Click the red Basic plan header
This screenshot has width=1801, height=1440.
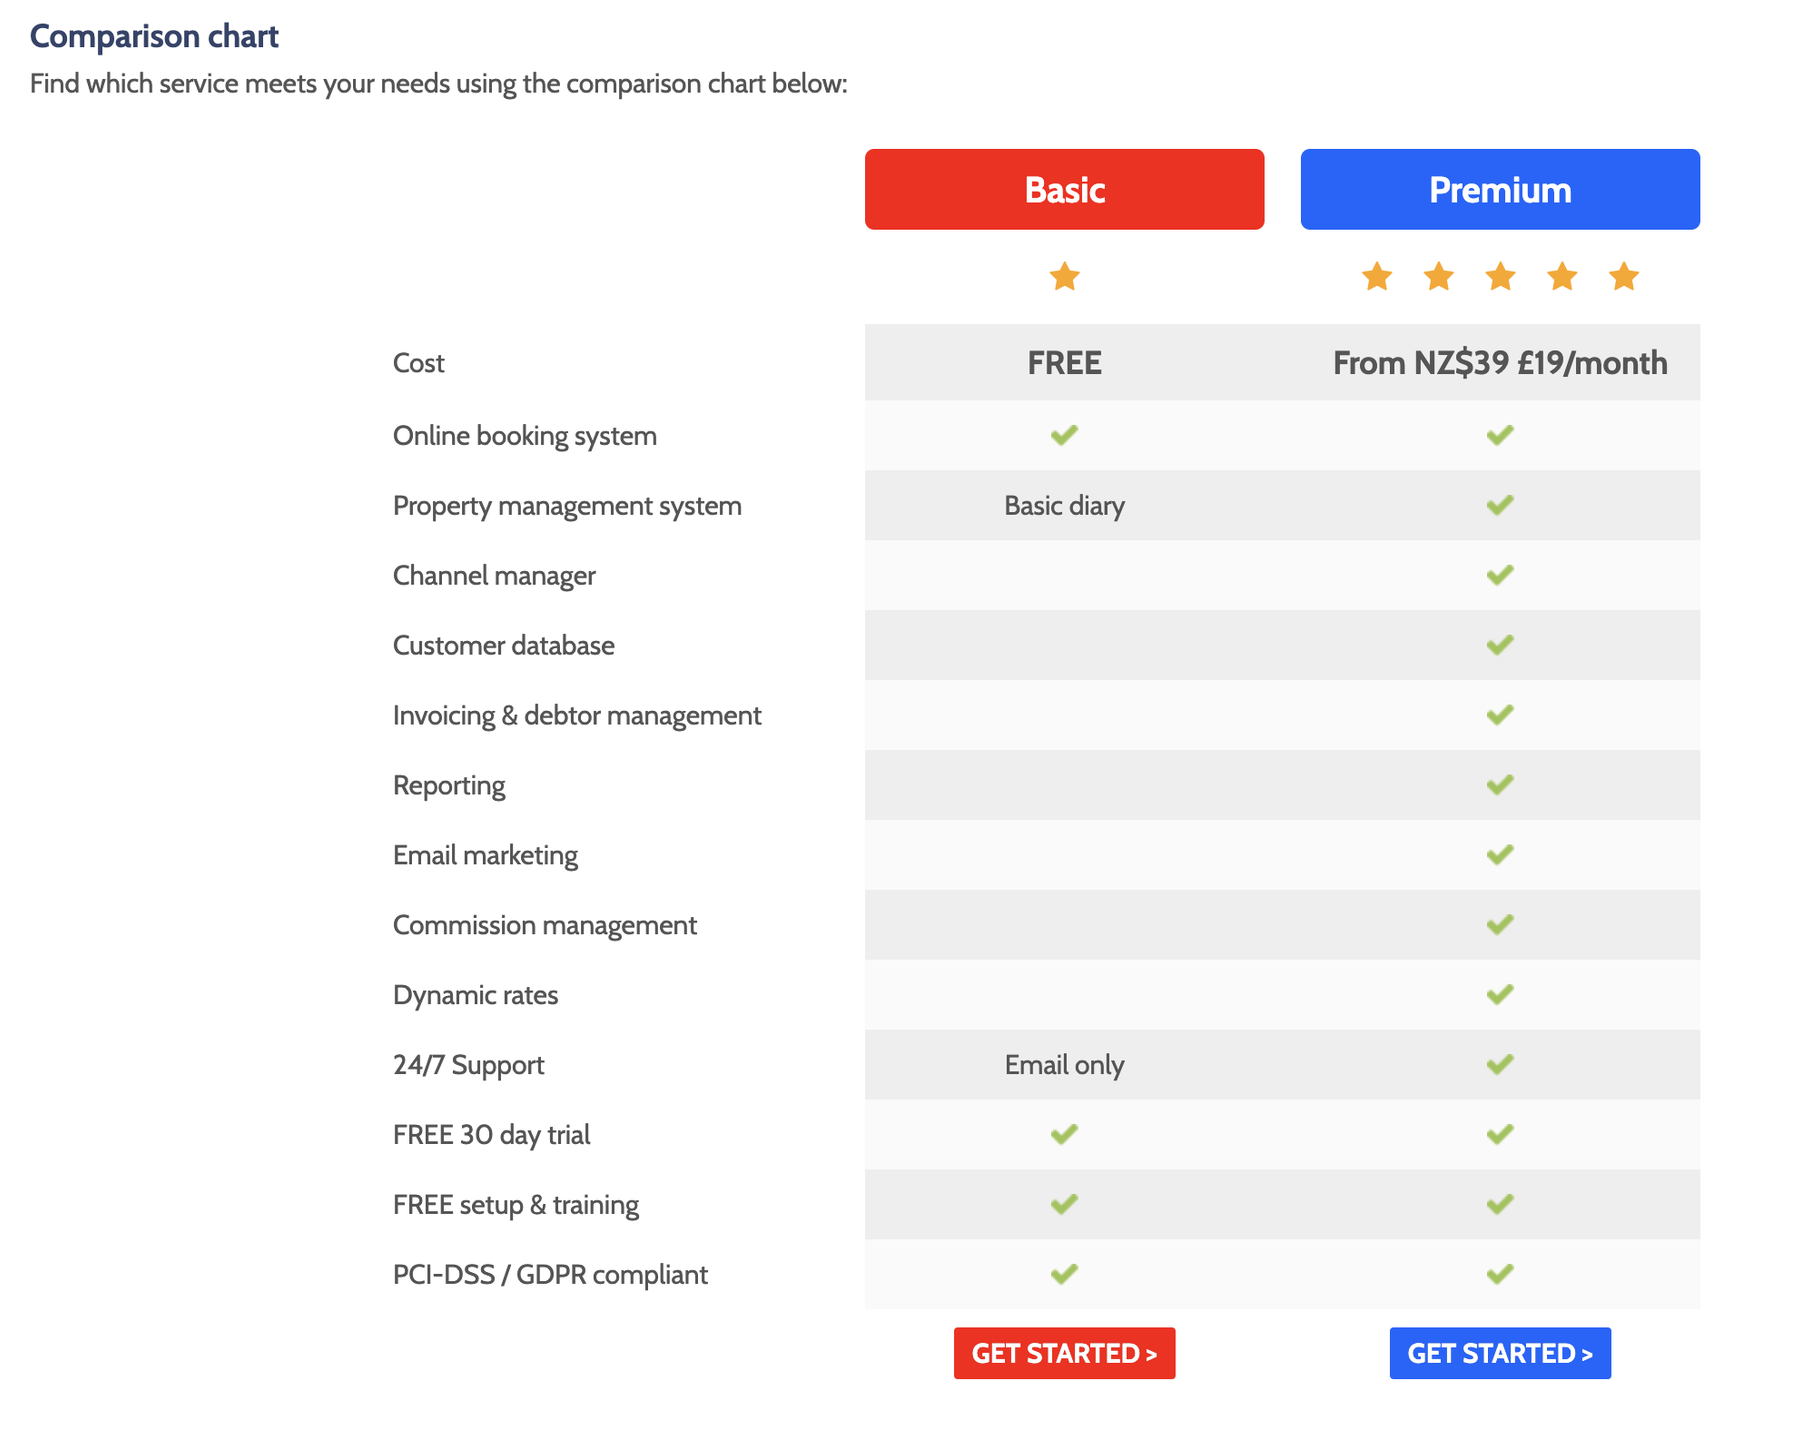pyautogui.click(x=1064, y=189)
